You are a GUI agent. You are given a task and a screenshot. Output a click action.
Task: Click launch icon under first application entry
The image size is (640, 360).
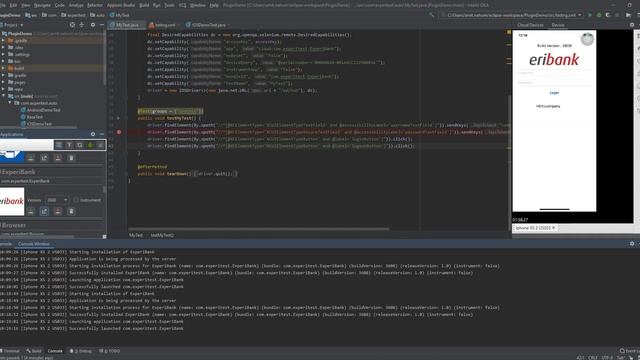click(44, 158)
